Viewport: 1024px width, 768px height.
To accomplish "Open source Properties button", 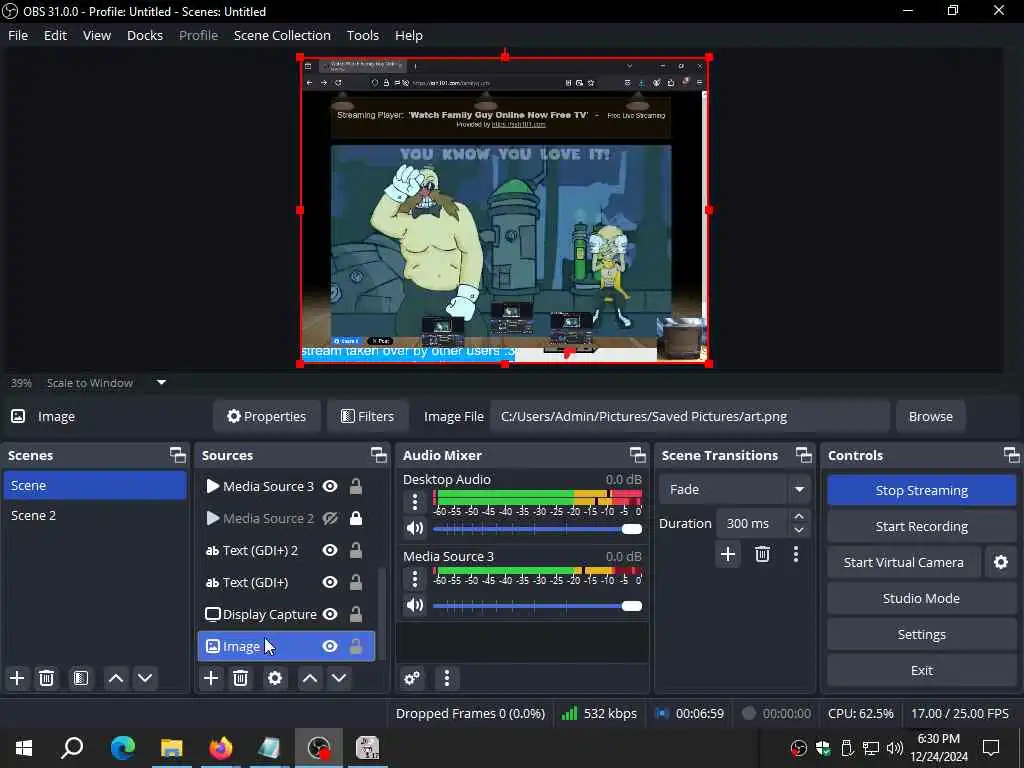I will (x=266, y=416).
